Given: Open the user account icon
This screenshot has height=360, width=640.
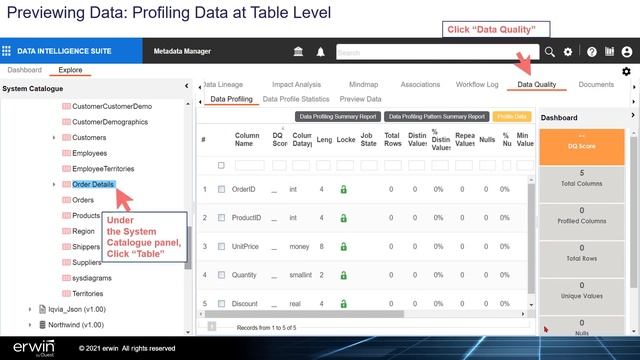Looking at the screenshot, I should pyautogui.click(x=627, y=52).
